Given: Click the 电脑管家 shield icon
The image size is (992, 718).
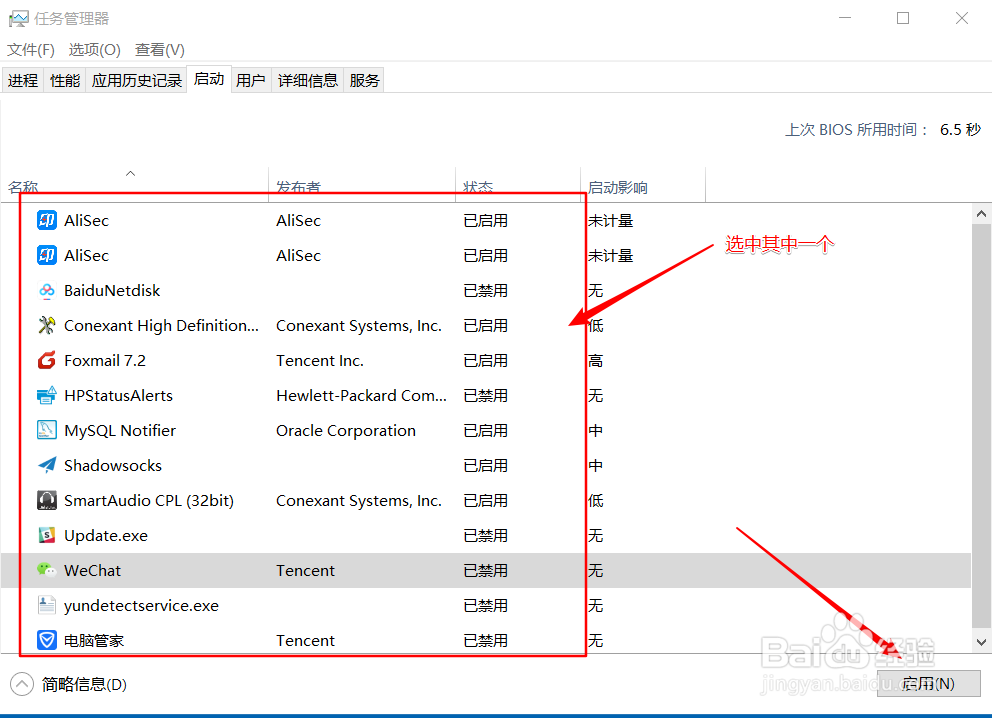Looking at the screenshot, I should [47, 640].
